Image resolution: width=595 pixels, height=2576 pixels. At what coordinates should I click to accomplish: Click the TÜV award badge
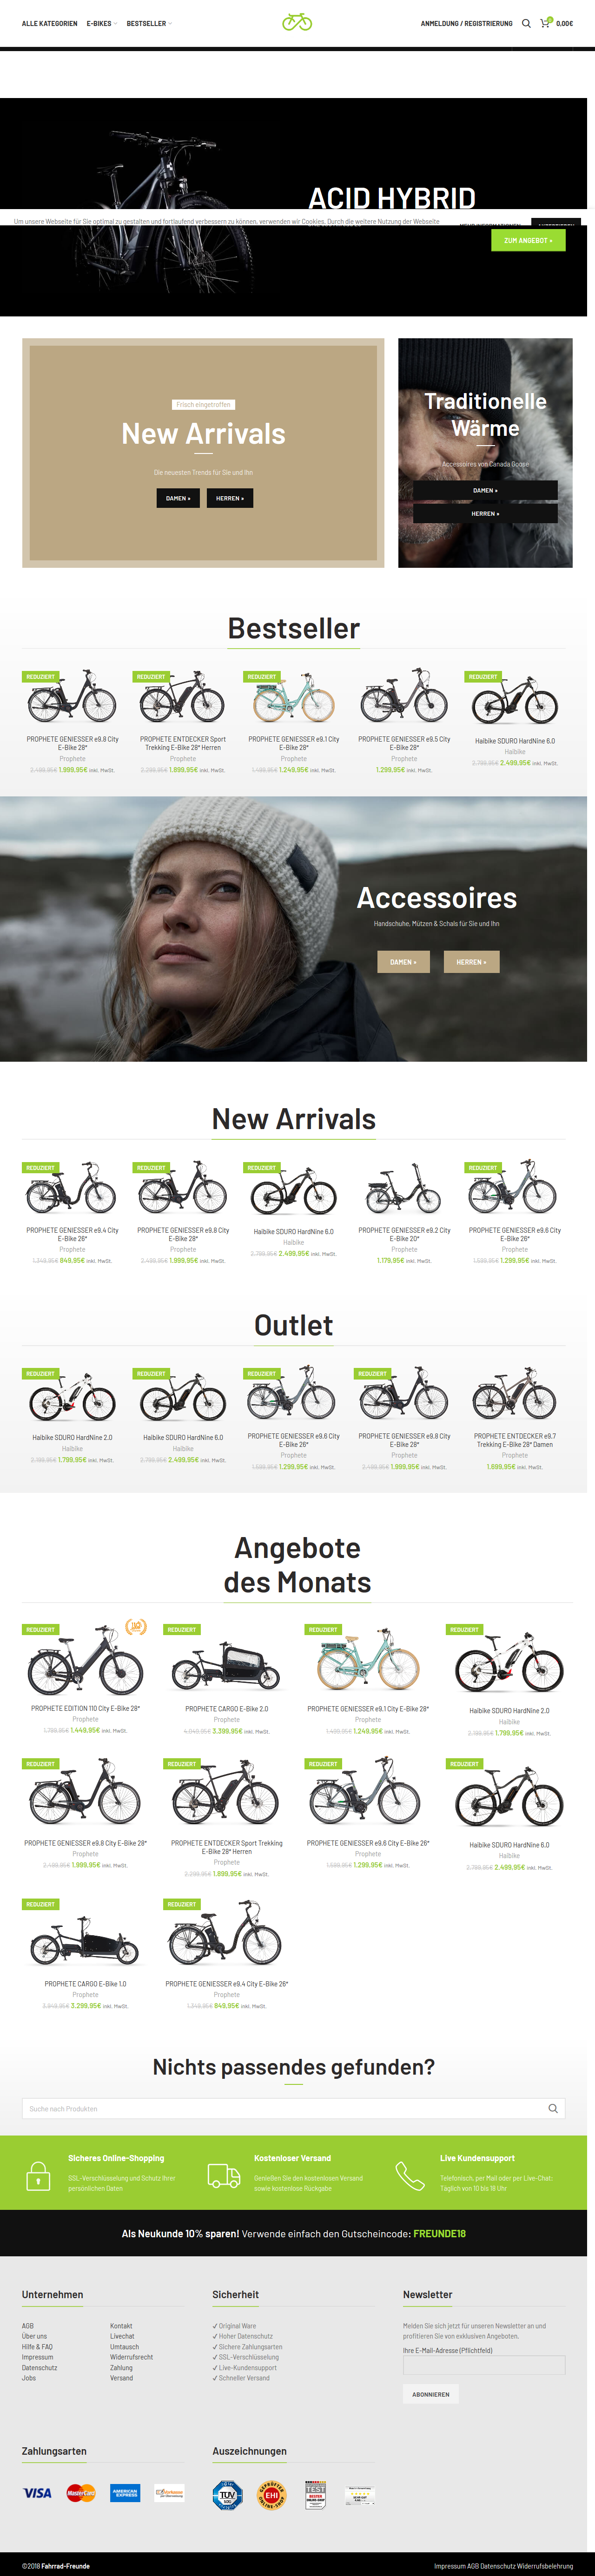tap(227, 2495)
